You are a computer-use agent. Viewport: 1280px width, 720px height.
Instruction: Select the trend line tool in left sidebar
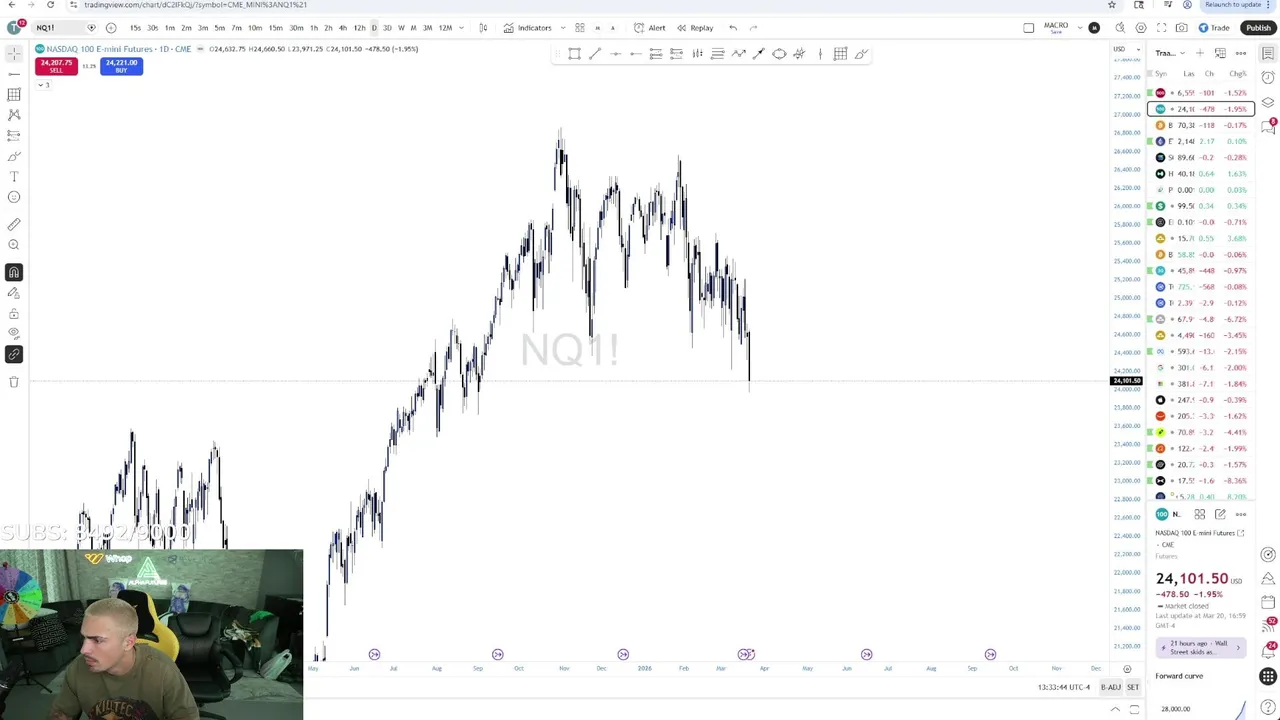coord(14,74)
